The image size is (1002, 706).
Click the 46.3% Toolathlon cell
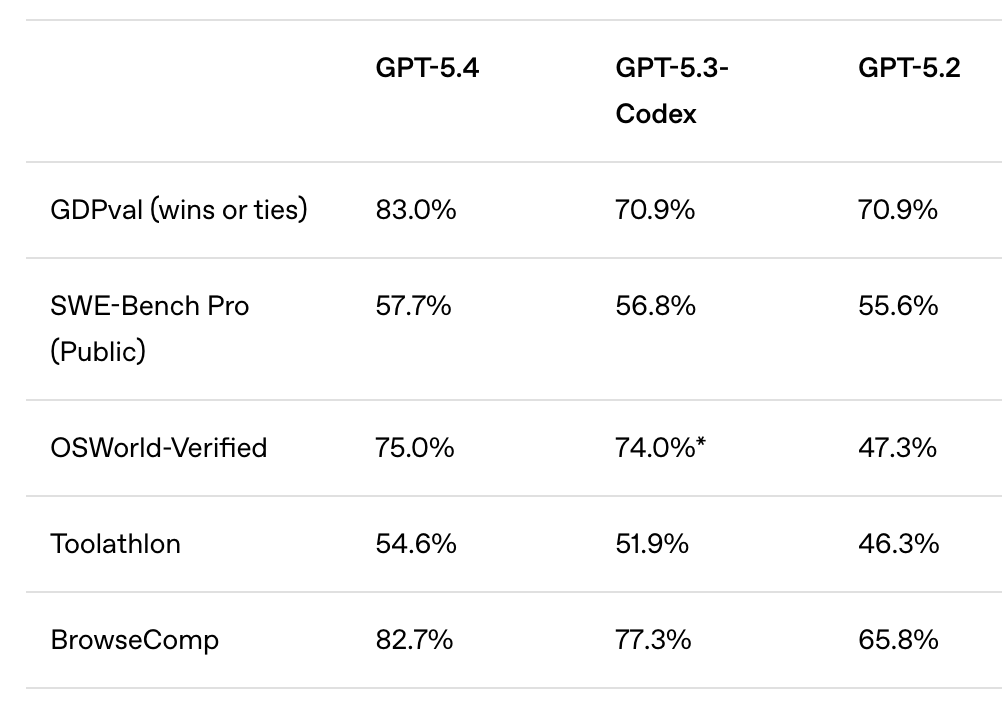click(x=898, y=543)
